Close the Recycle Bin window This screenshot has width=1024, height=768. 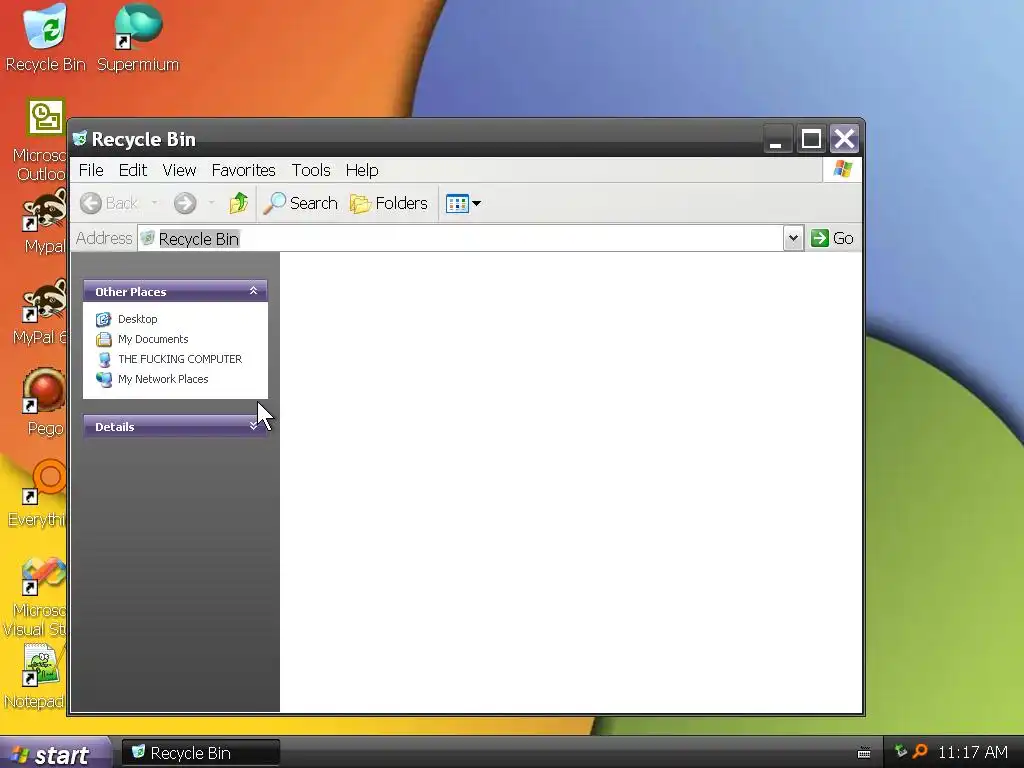pyautogui.click(x=844, y=139)
